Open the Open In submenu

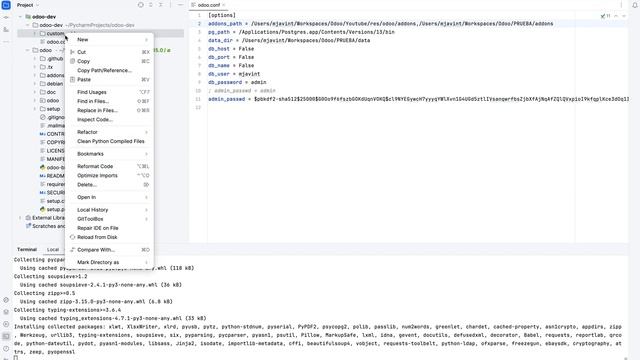(x=109, y=197)
